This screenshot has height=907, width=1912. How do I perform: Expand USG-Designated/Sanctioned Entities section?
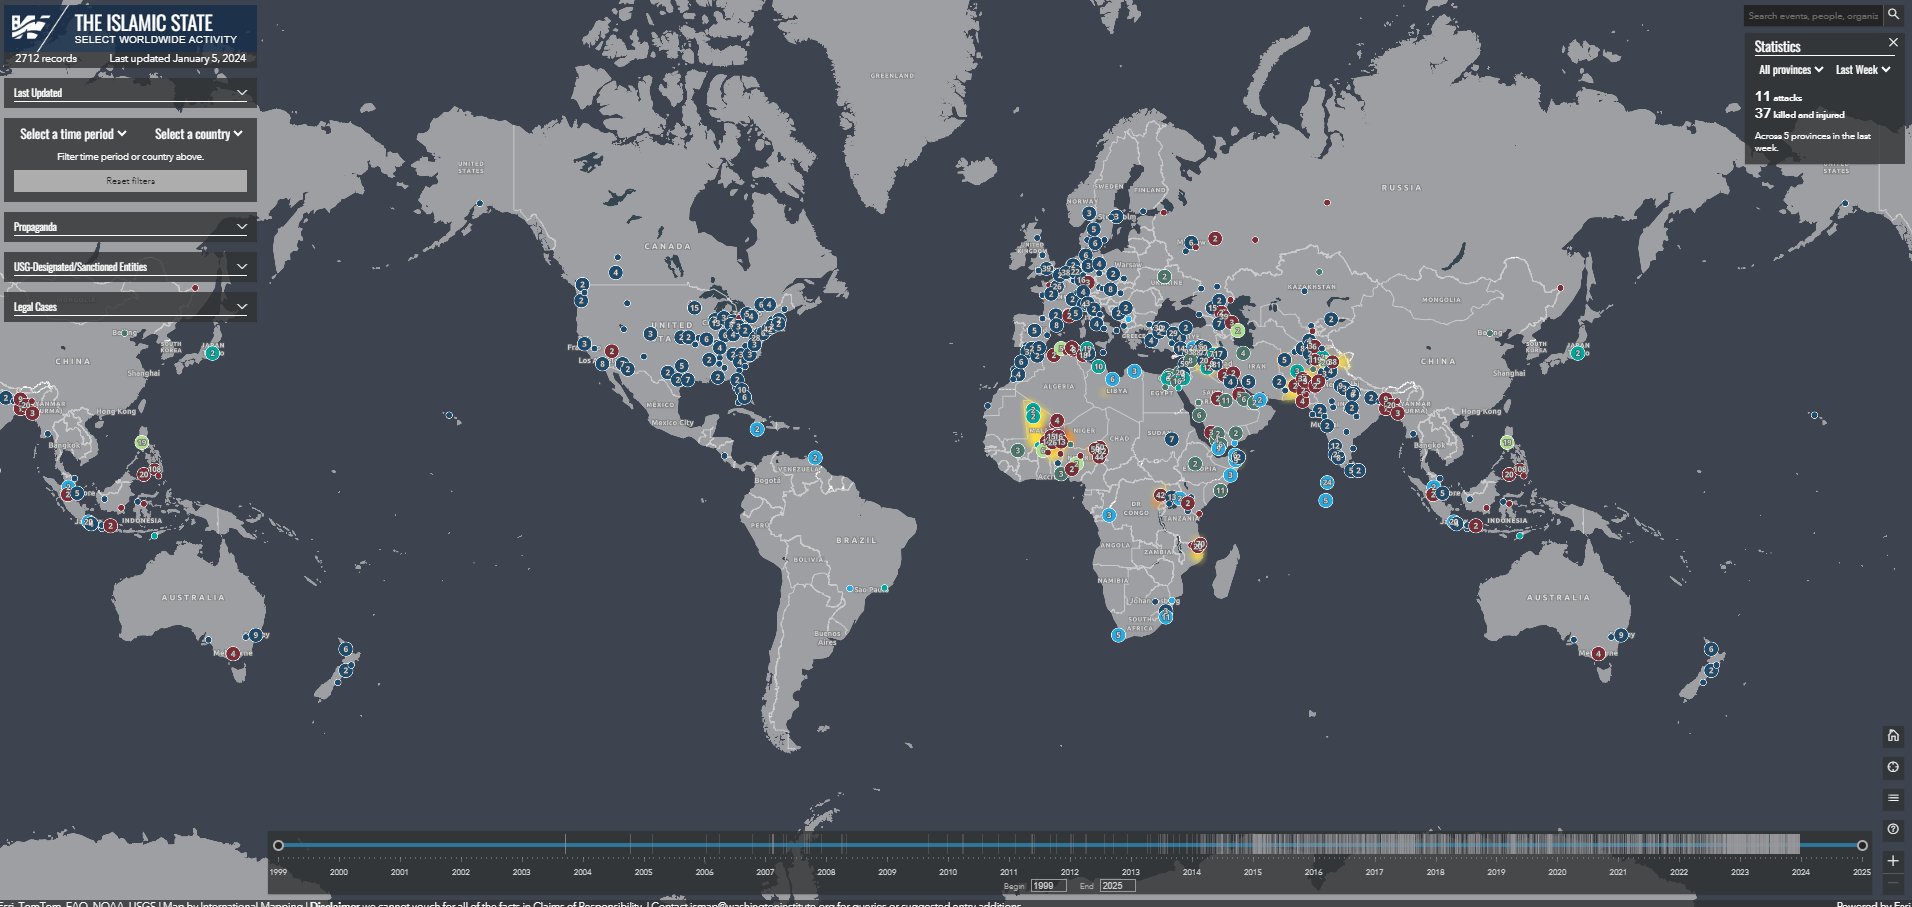point(130,267)
